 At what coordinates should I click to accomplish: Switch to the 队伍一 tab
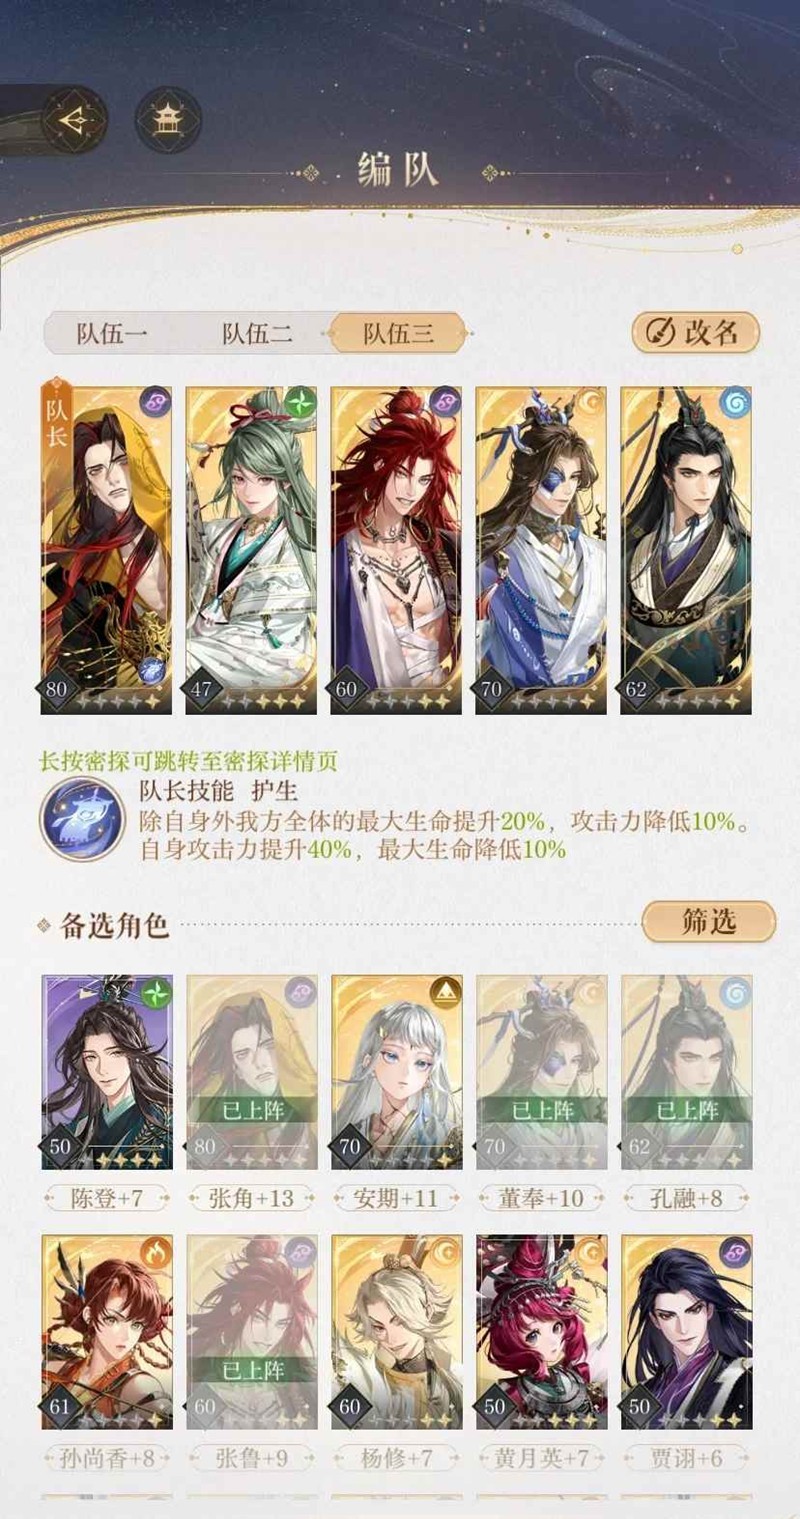point(112,333)
